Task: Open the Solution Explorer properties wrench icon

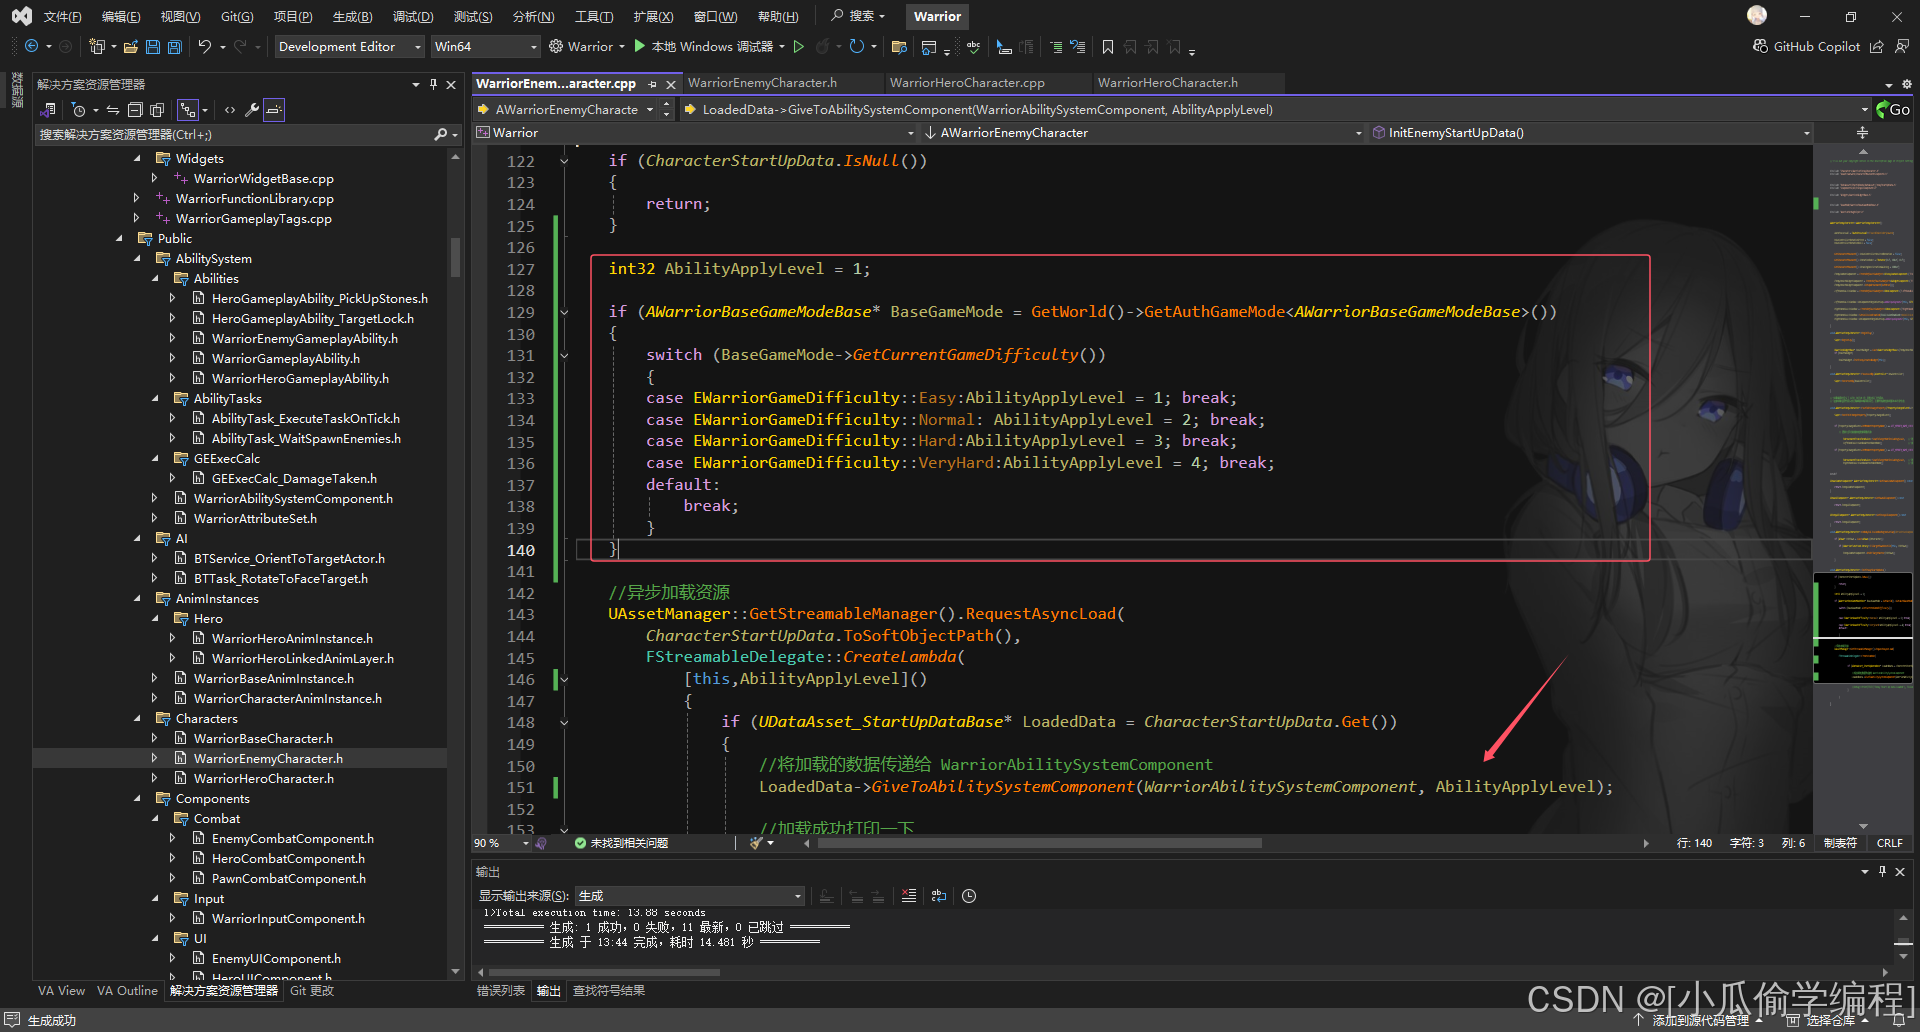Action: (x=251, y=110)
